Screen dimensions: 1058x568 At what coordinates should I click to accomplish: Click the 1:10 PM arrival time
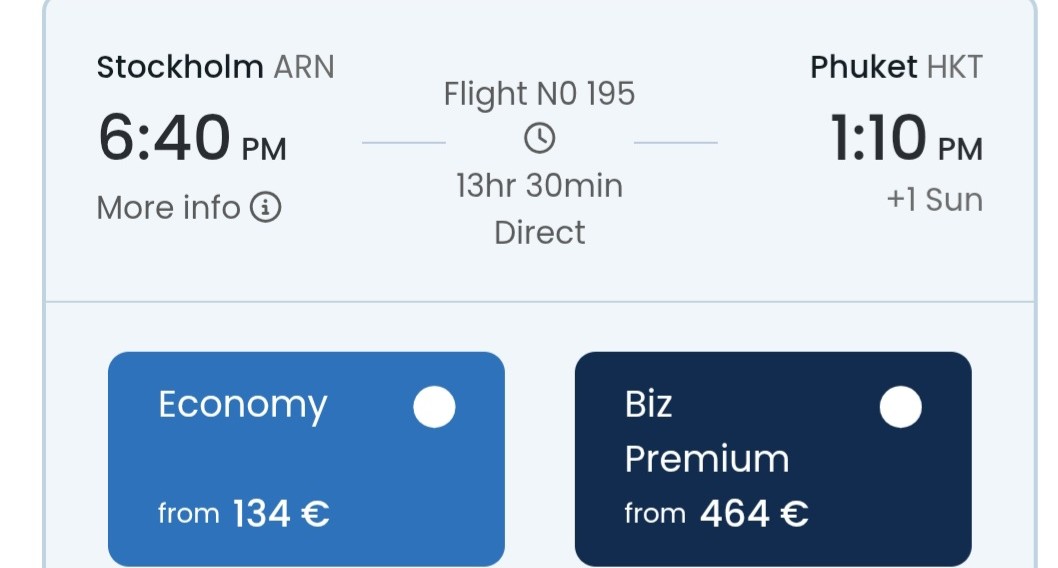coord(906,138)
